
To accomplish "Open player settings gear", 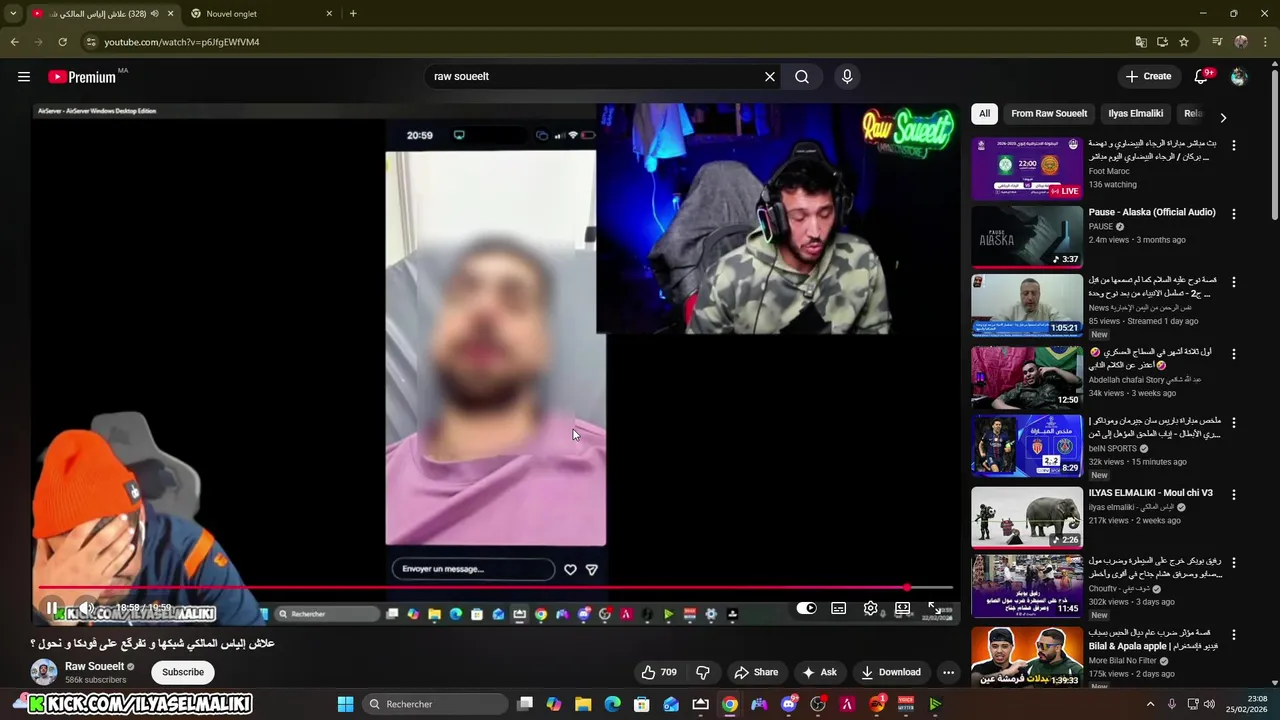I will coord(871,608).
